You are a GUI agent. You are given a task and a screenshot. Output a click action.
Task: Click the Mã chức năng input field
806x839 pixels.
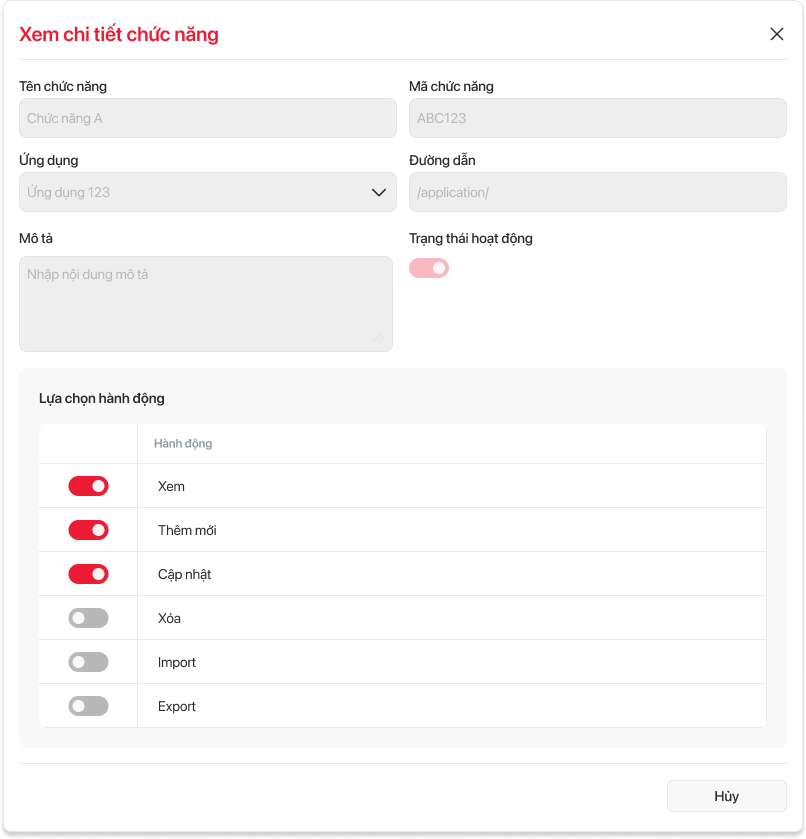(x=597, y=118)
